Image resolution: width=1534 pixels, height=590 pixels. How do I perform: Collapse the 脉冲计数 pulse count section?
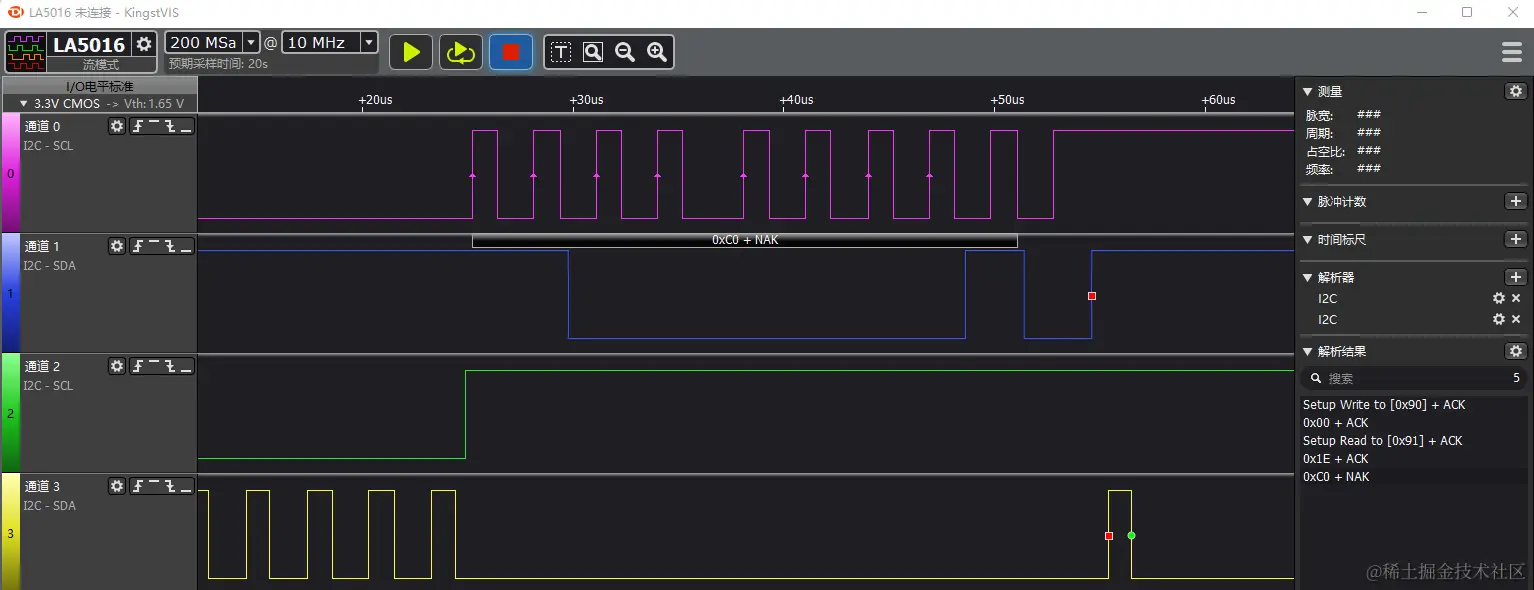(x=1307, y=202)
